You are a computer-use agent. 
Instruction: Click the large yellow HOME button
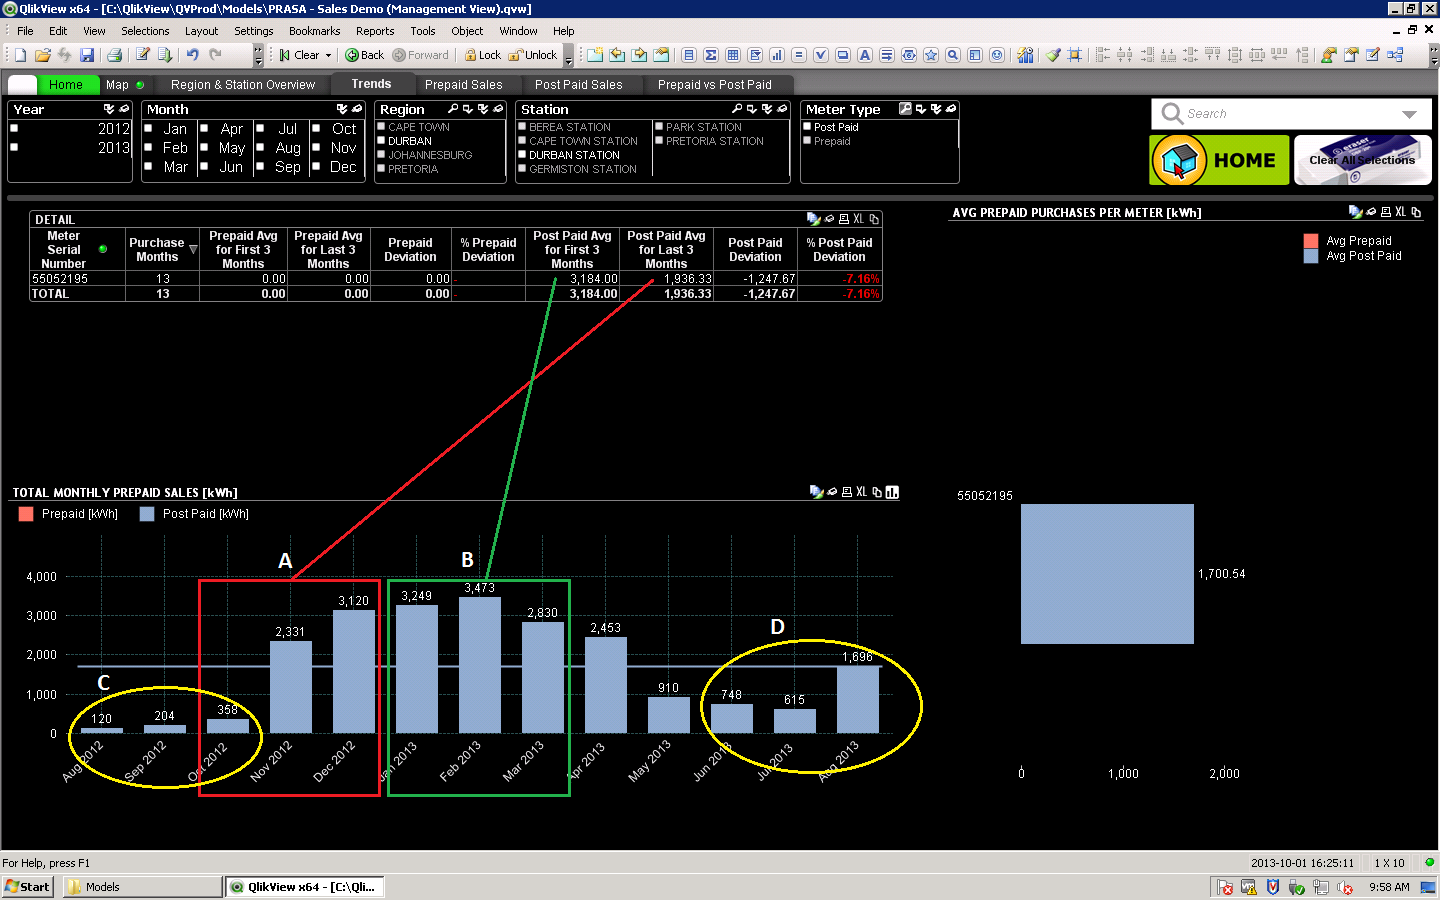(1219, 160)
